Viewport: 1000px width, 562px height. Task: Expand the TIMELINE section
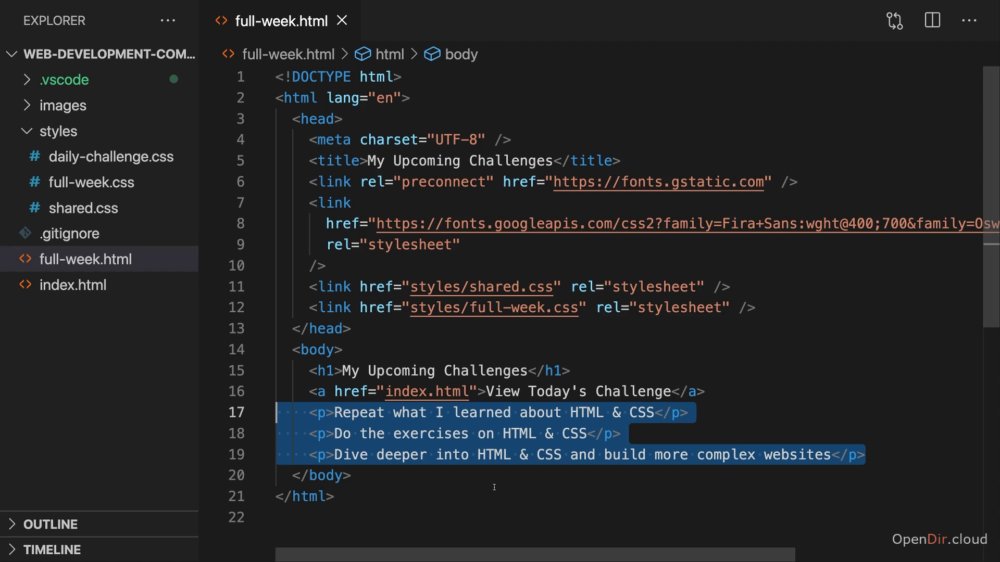point(11,549)
